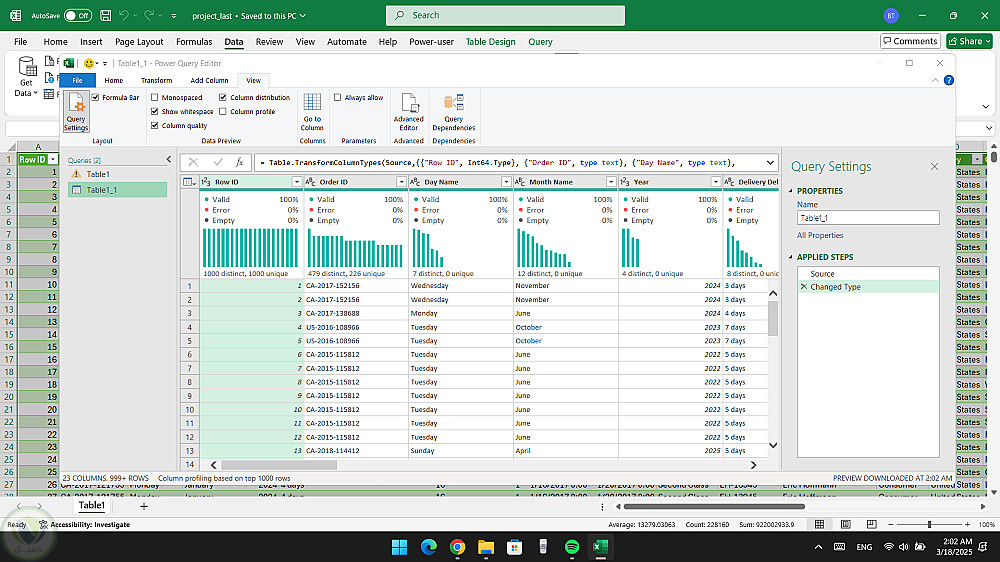Click the All Properties link
The height and width of the screenshot is (562, 1000).
[x=819, y=235]
